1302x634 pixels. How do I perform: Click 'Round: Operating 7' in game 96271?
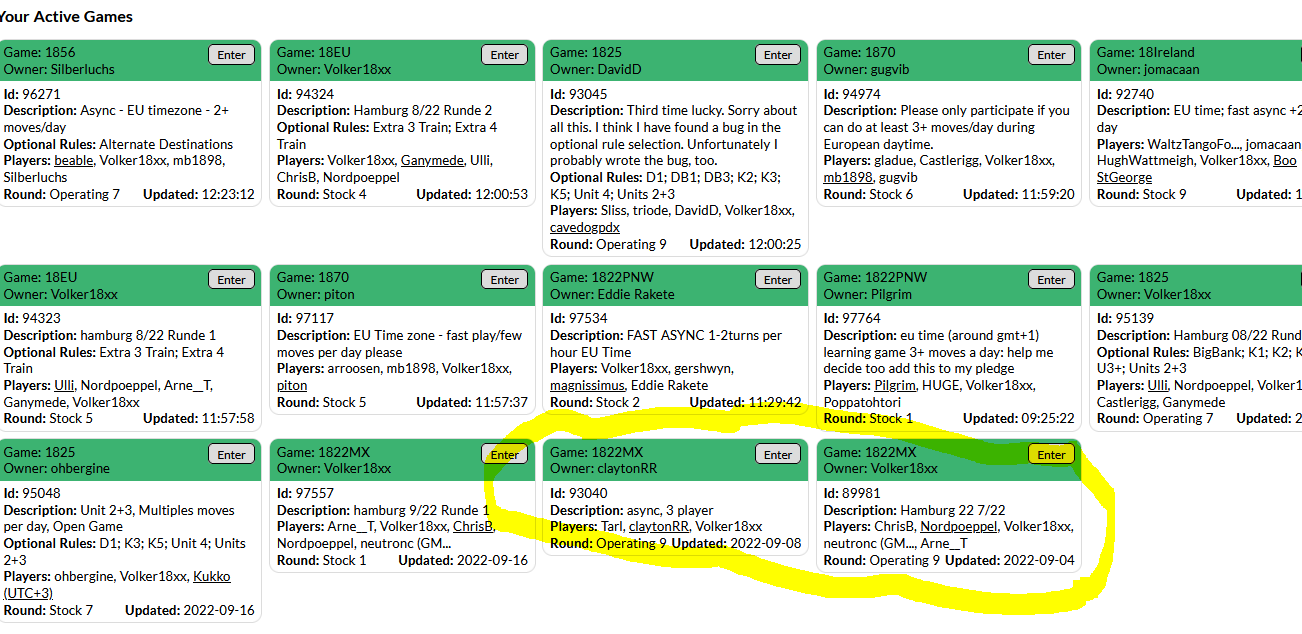point(62,195)
